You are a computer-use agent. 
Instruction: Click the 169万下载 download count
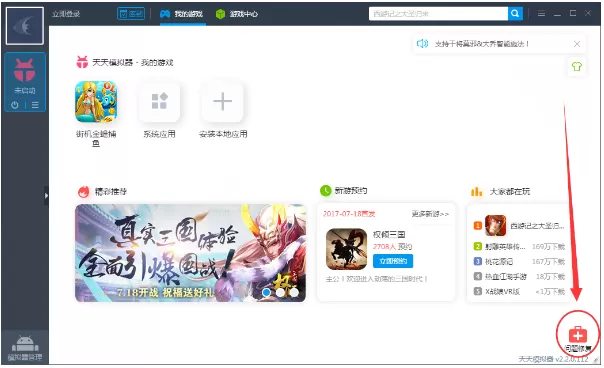[548, 246]
